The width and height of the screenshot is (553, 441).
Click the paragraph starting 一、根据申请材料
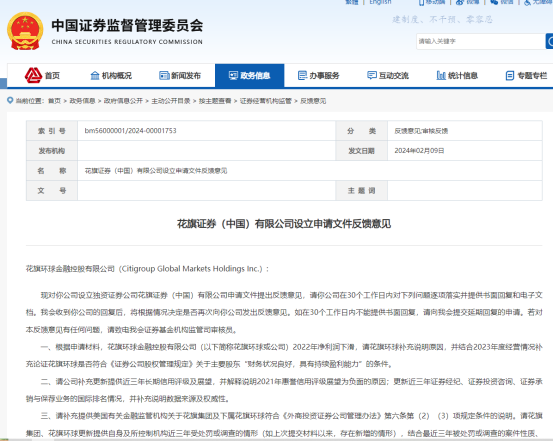tap(284, 355)
